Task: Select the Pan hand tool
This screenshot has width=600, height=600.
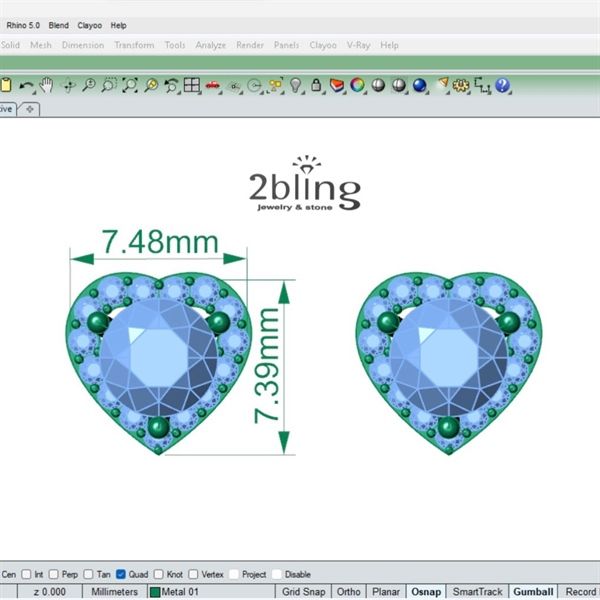Action: (47, 86)
